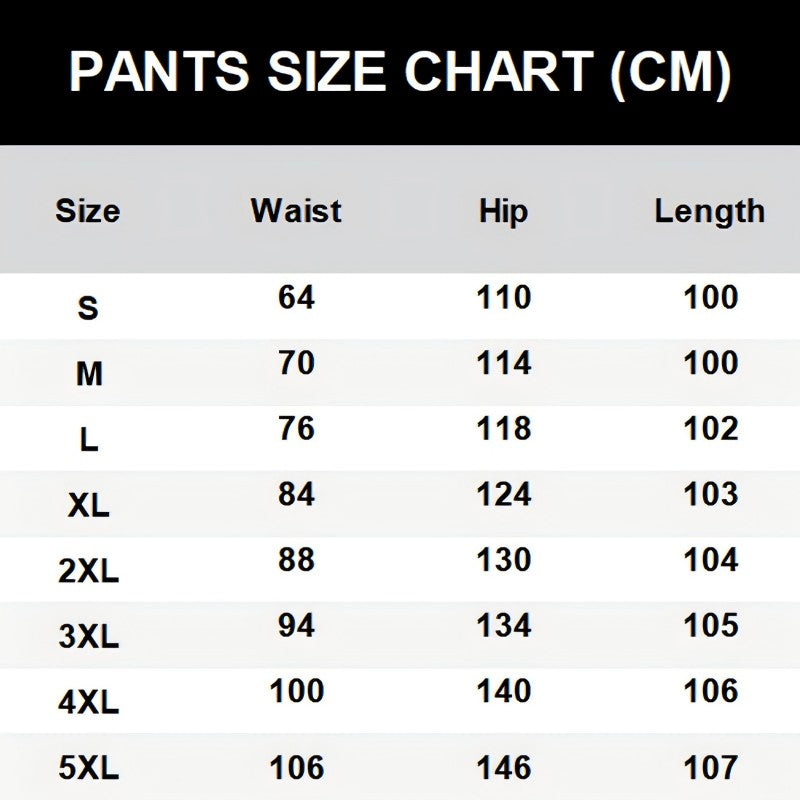Click waist value 64 for size S
The width and height of the screenshot is (800, 800).
[296, 297]
